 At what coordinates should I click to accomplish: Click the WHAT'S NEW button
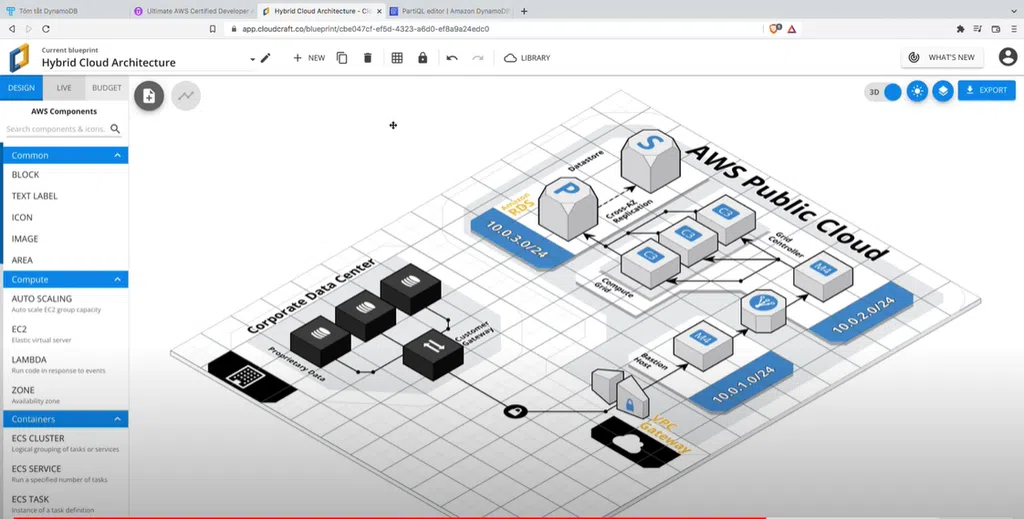click(x=942, y=57)
